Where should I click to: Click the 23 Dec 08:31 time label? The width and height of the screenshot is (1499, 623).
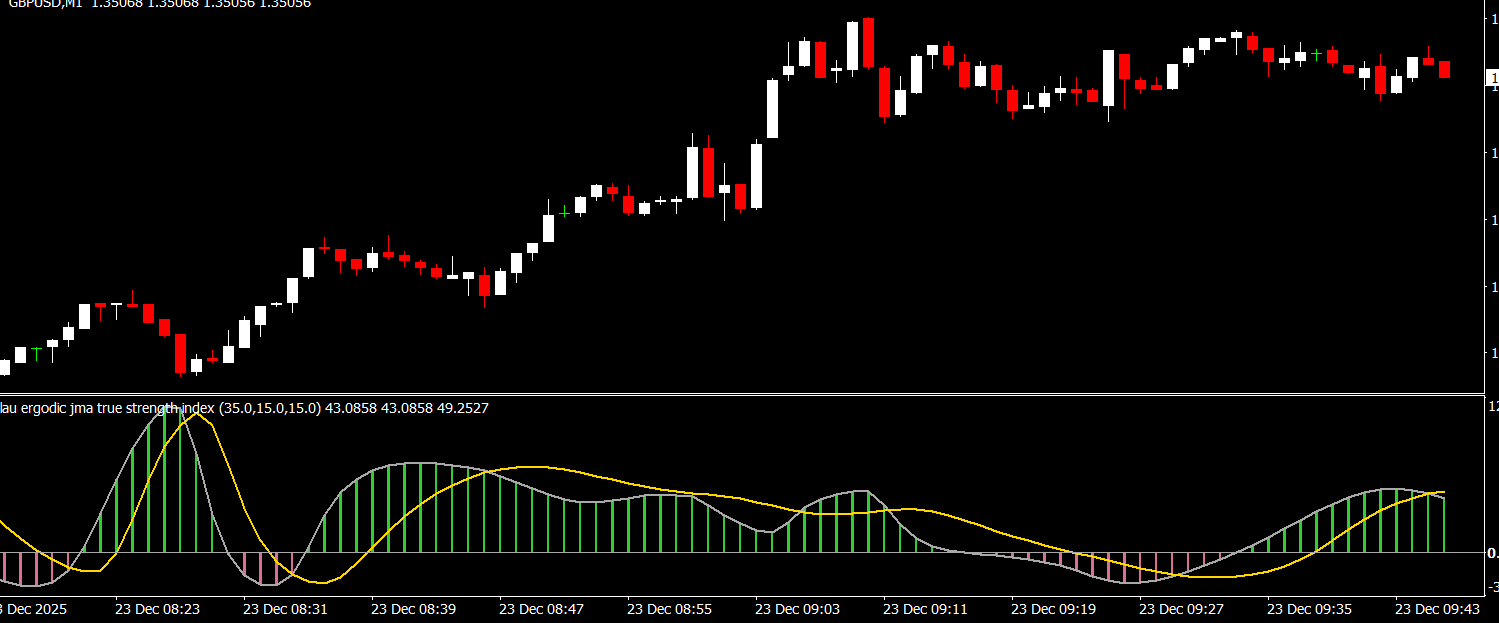tap(285, 608)
